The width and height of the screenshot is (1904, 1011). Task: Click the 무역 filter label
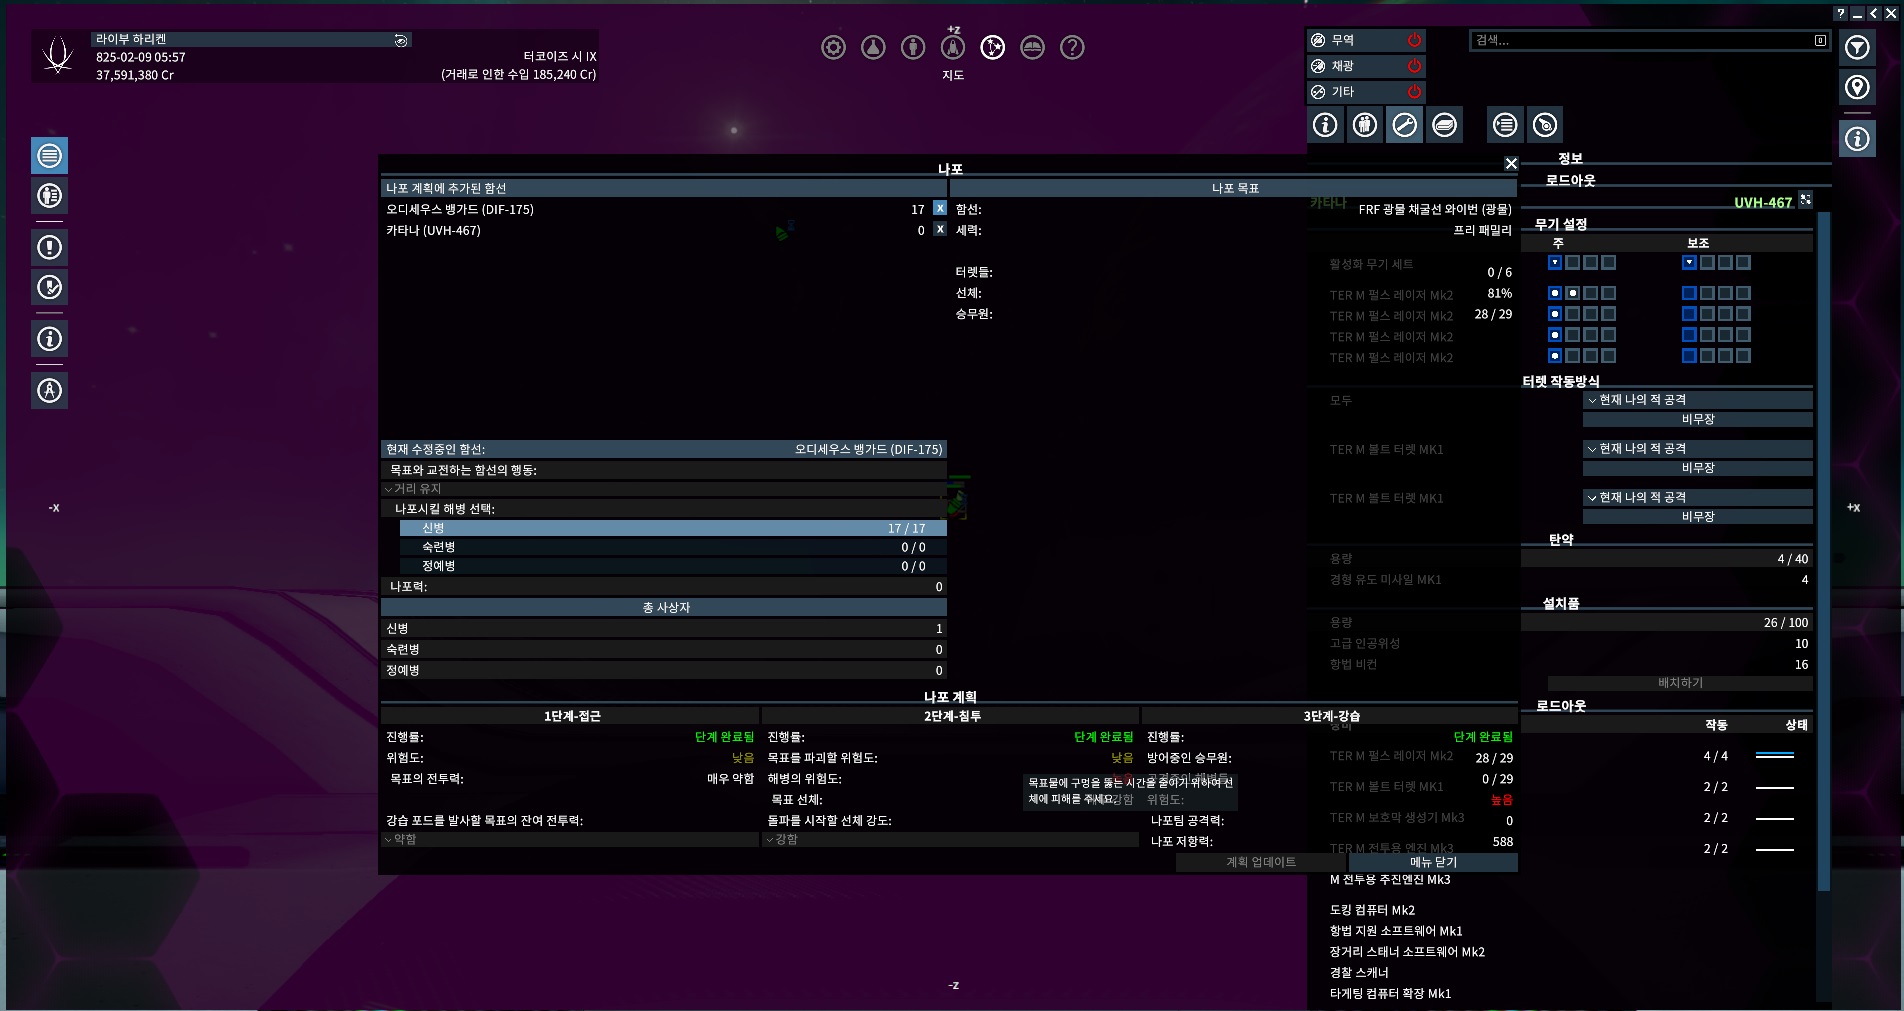[x=1342, y=40]
